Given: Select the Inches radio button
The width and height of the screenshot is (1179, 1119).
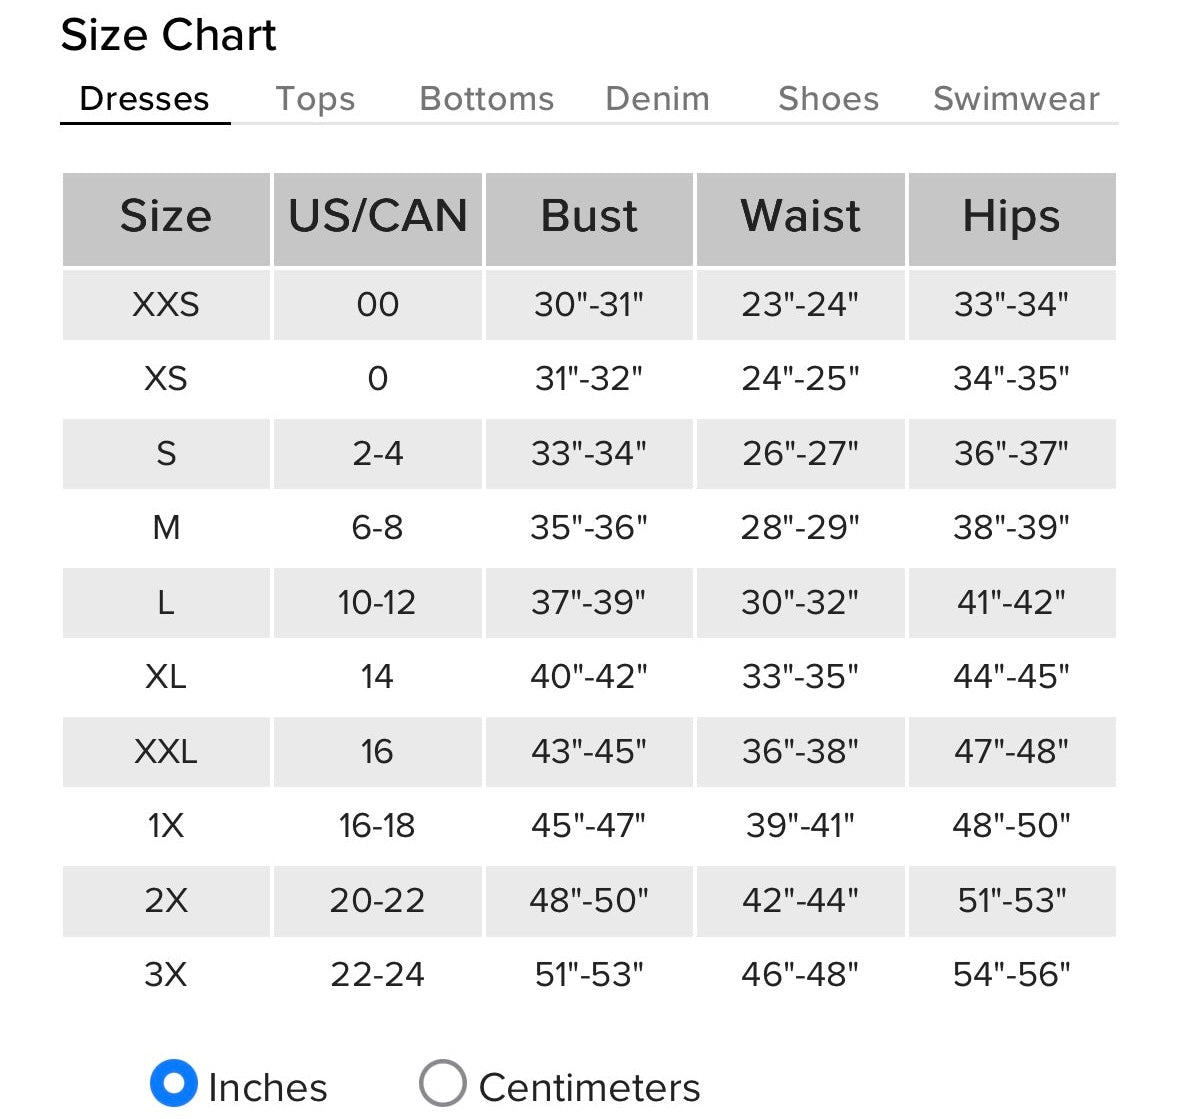Looking at the screenshot, I should coord(174,1084).
